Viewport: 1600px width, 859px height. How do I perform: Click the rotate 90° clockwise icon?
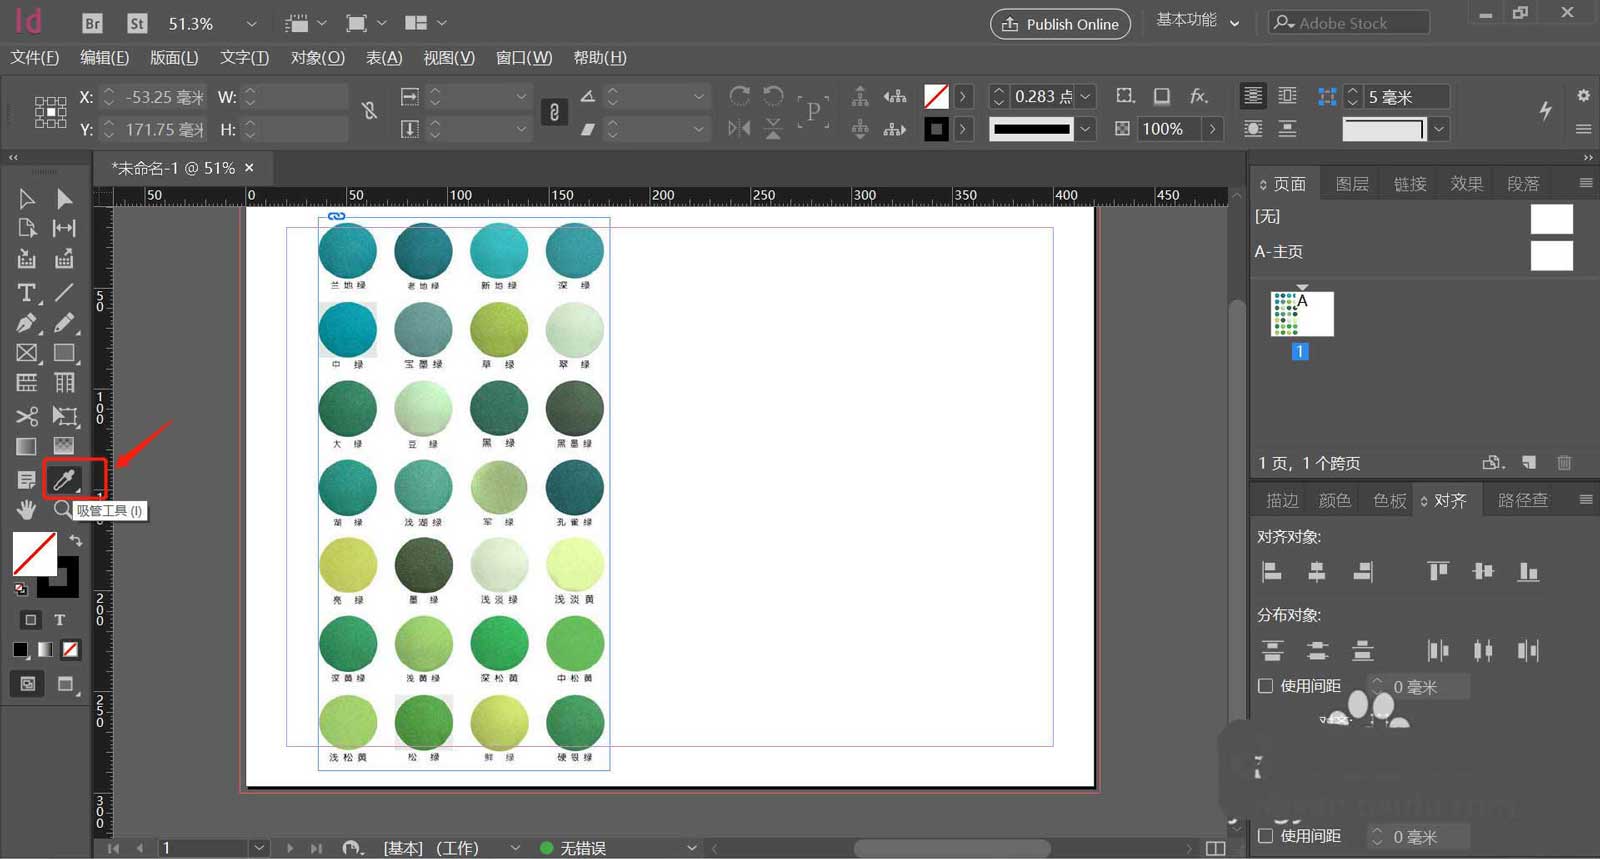pyautogui.click(x=740, y=96)
